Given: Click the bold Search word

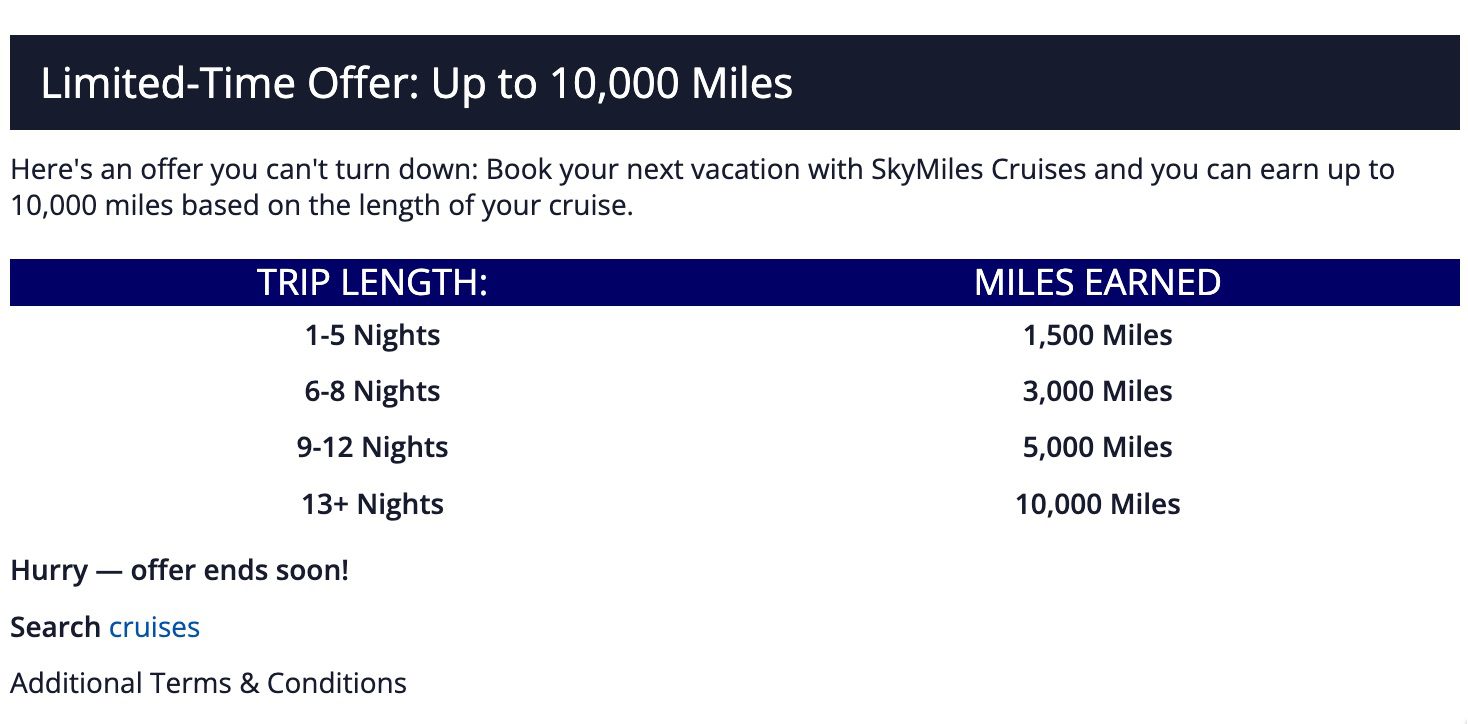Looking at the screenshot, I should 55,627.
